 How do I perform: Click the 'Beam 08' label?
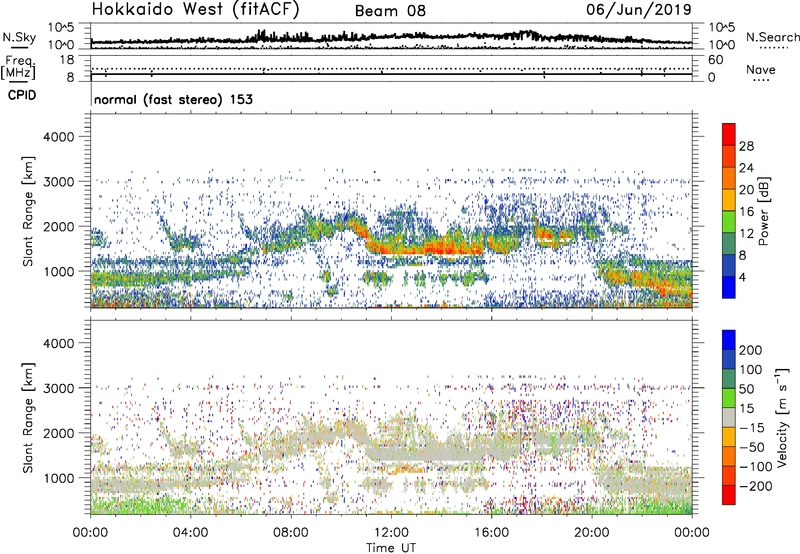click(x=390, y=11)
